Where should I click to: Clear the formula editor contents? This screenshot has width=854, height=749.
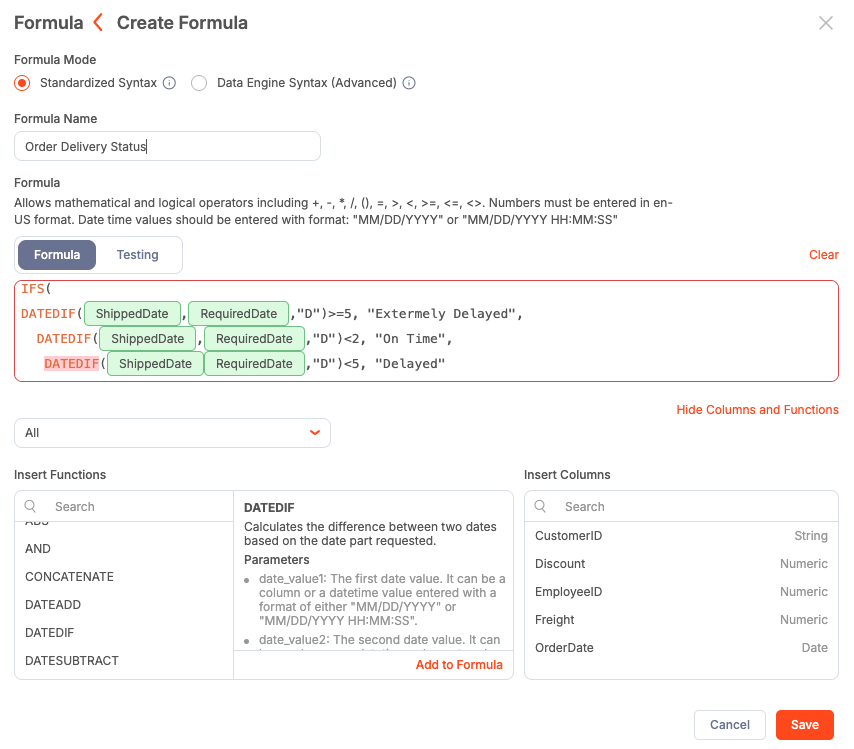click(x=823, y=255)
